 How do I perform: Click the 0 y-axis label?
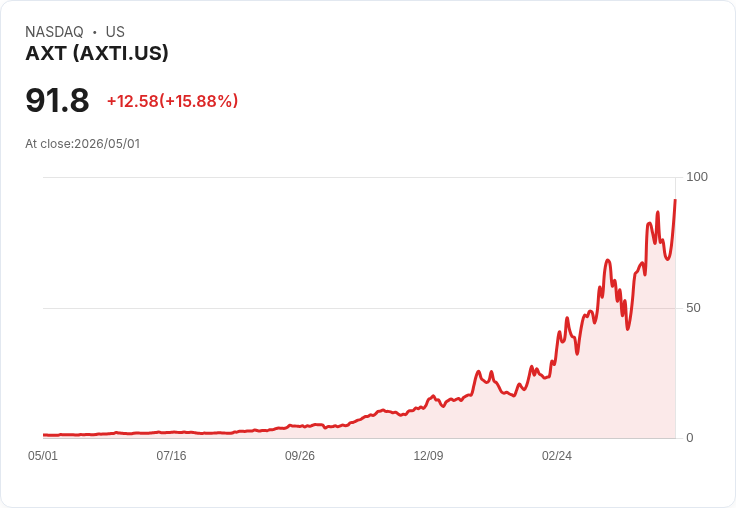pyautogui.click(x=690, y=438)
